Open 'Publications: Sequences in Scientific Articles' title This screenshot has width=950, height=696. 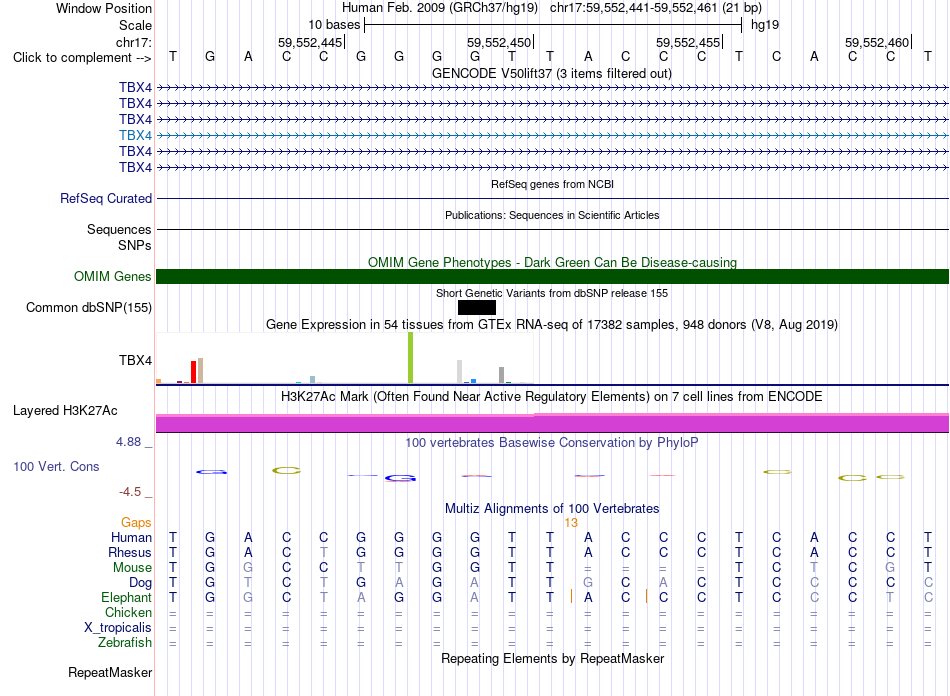pos(552,215)
